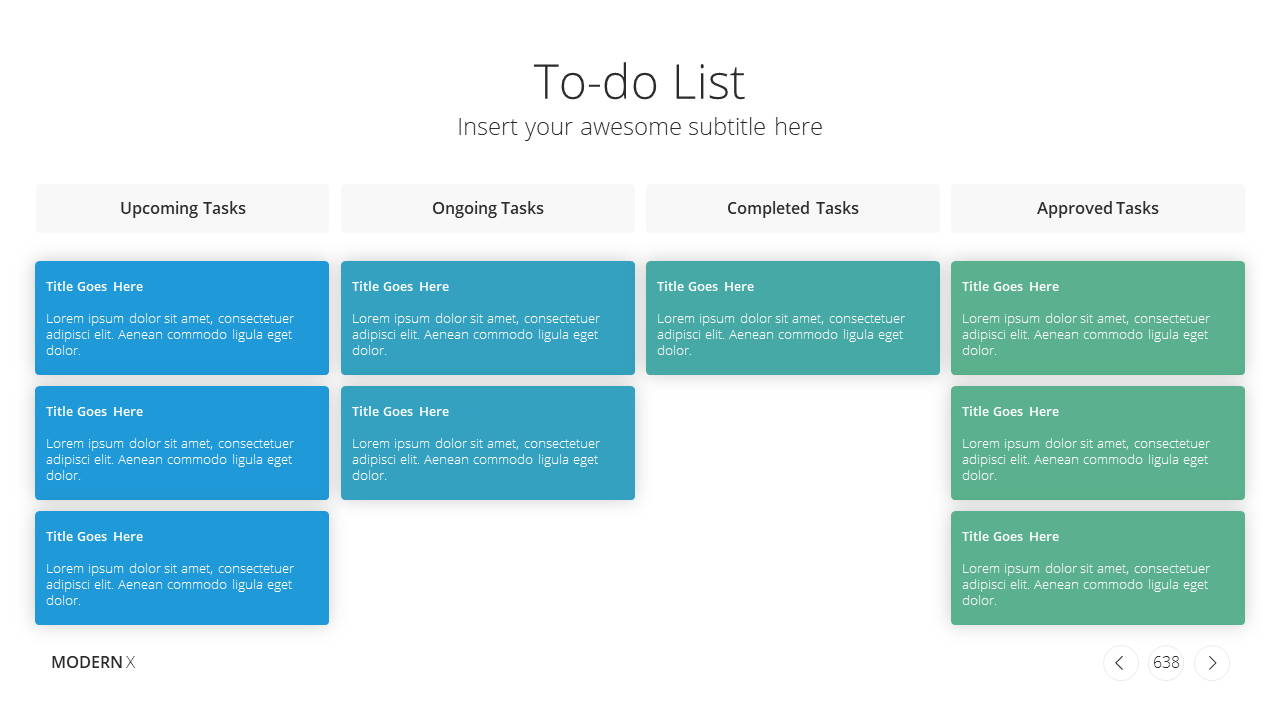Click the second Upcoming Tasks card

point(182,443)
